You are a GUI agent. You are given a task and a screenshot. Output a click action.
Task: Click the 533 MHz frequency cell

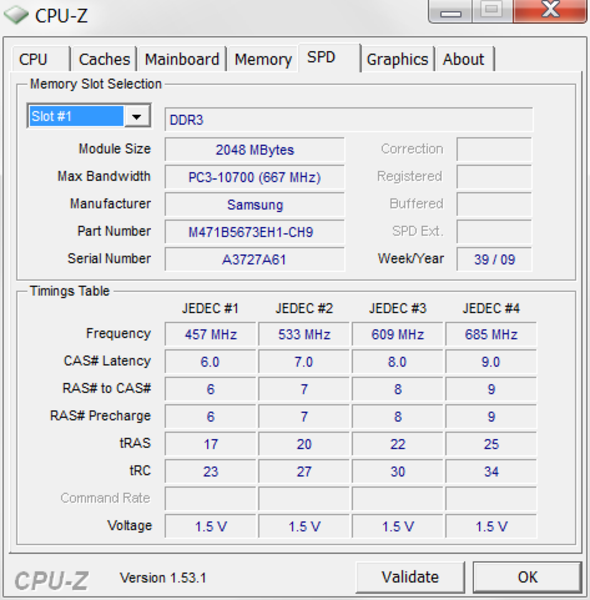304,334
